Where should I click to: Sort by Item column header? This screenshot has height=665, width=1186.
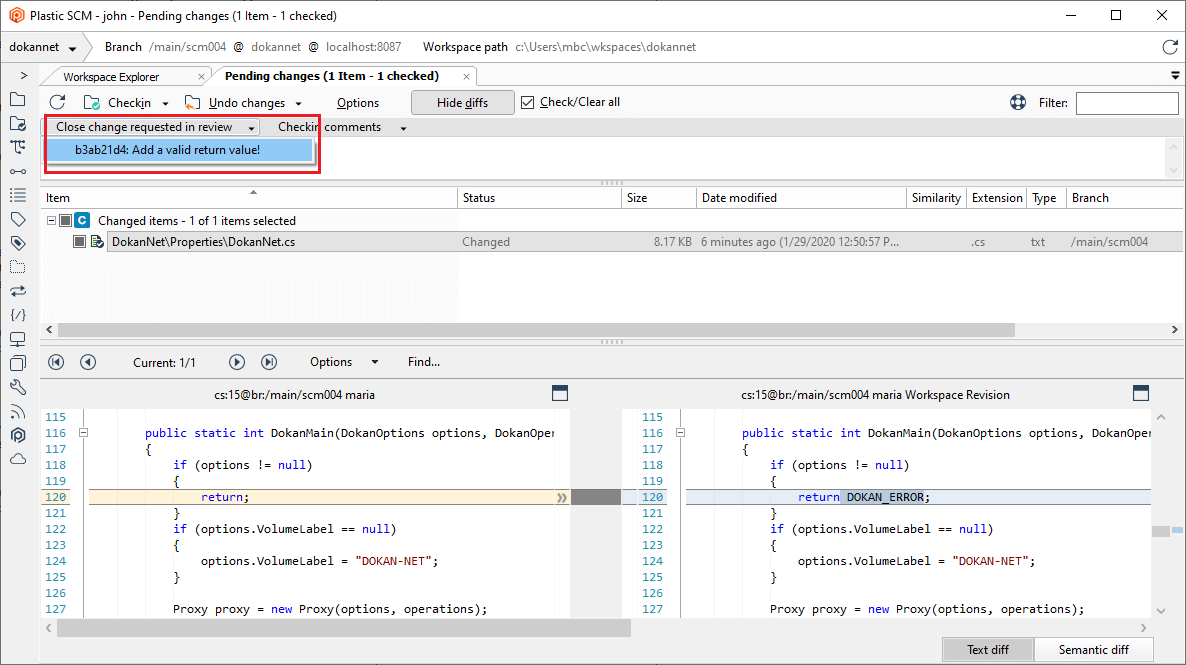250,197
